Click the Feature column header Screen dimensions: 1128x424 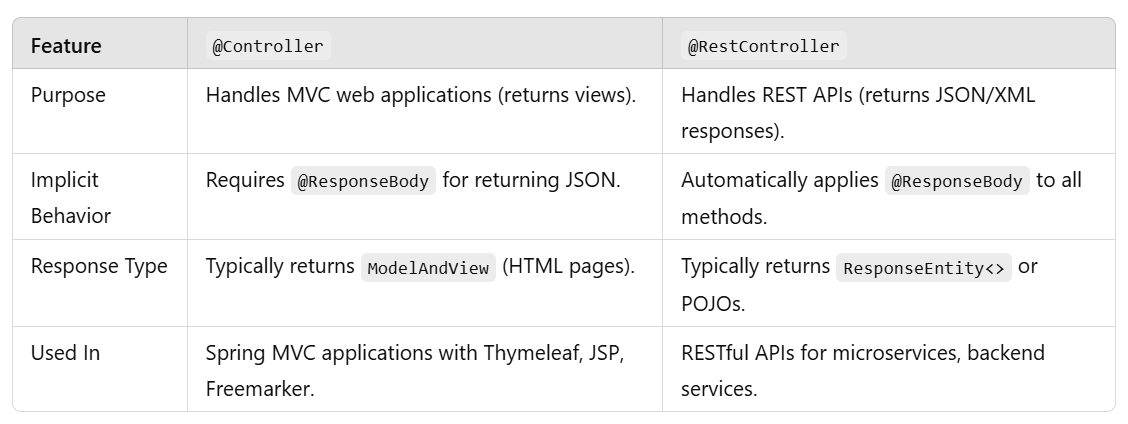pyautogui.click(x=66, y=46)
